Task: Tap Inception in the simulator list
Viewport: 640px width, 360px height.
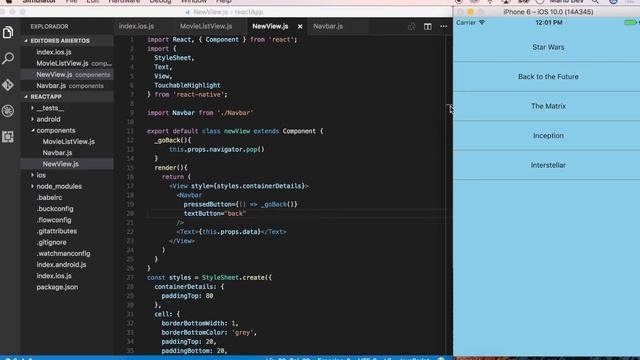Action: click(x=548, y=136)
